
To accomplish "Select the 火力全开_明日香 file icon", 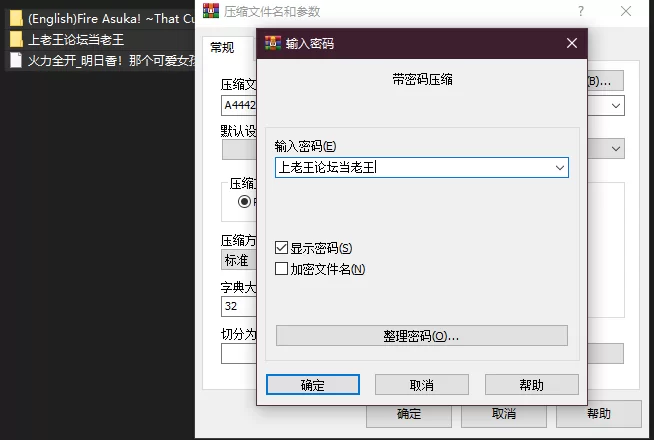I will click(x=16, y=60).
